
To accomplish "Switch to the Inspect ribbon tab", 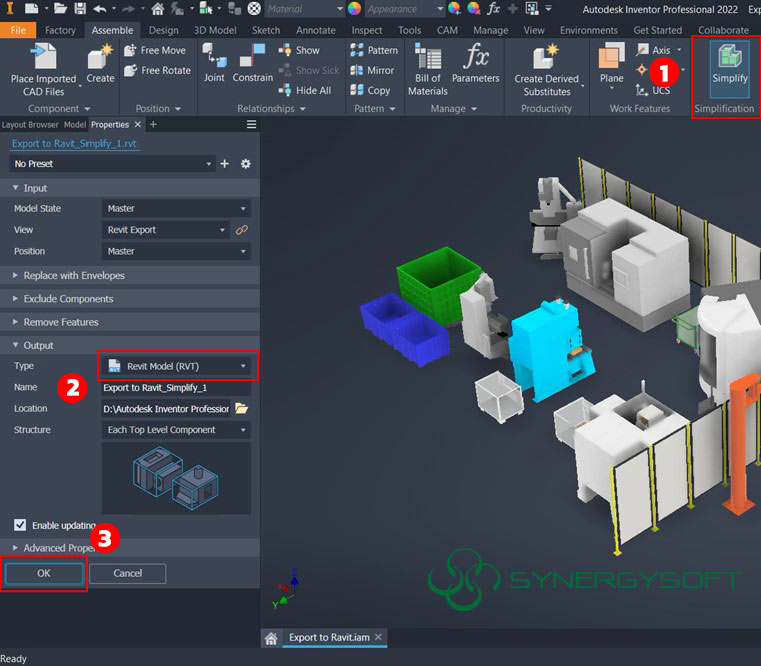I will point(367,30).
